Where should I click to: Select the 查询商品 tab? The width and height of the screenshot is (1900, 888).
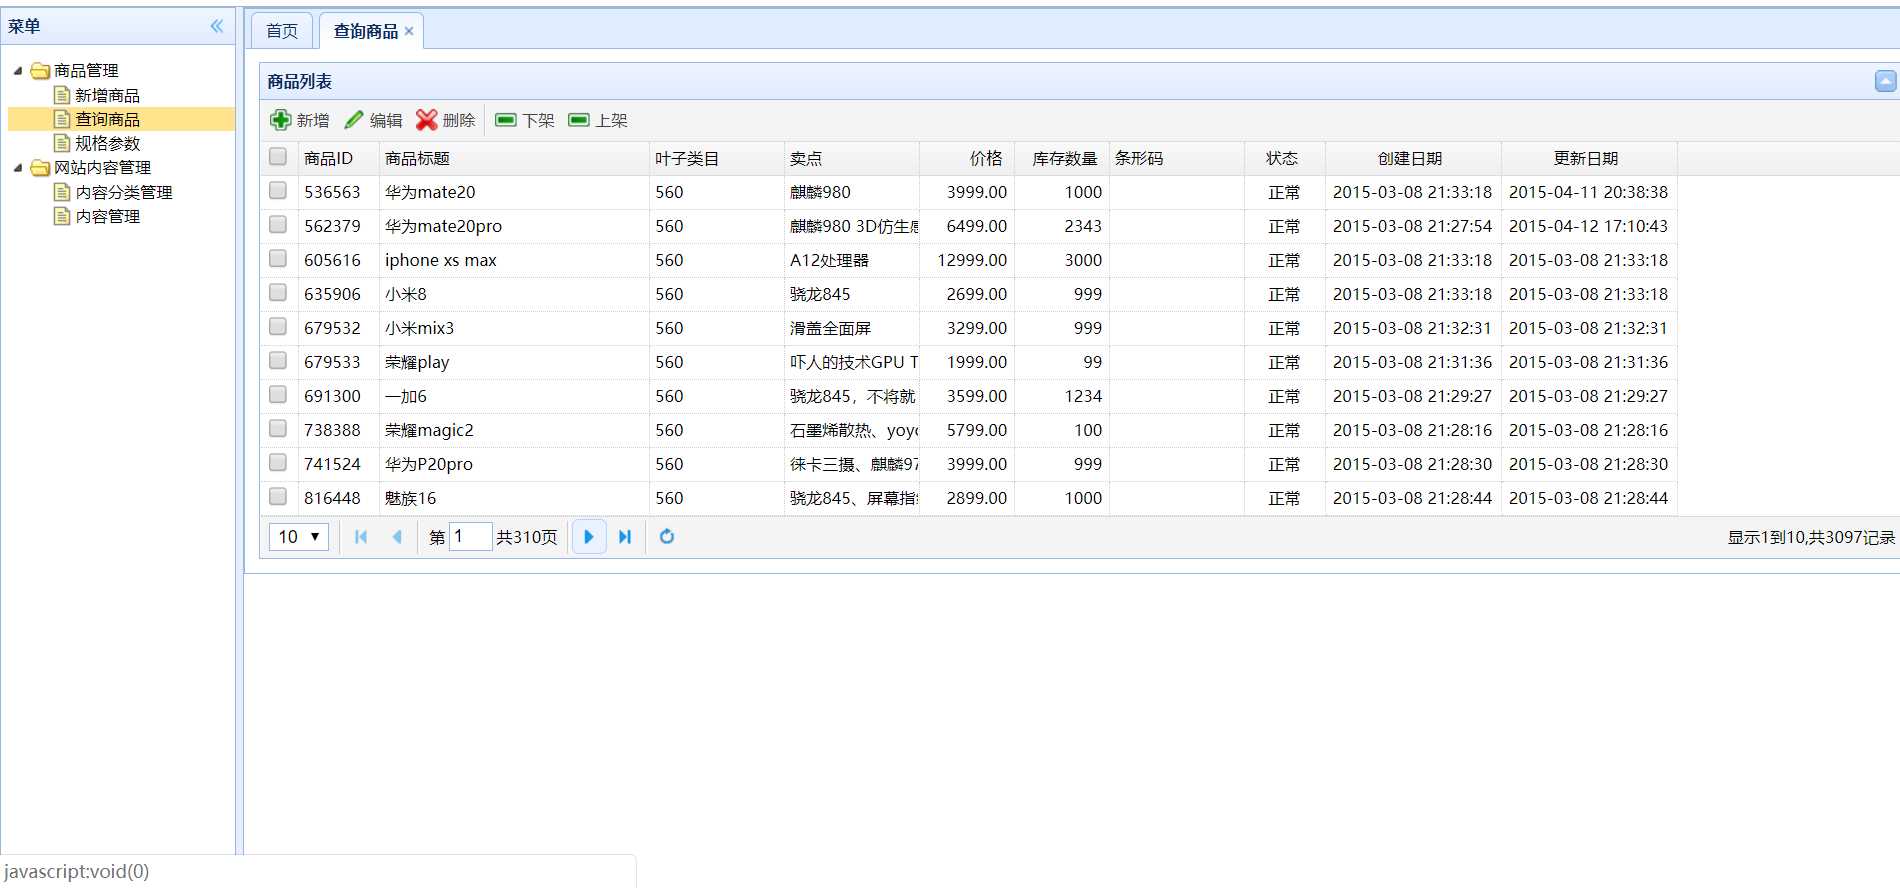click(x=365, y=31)
